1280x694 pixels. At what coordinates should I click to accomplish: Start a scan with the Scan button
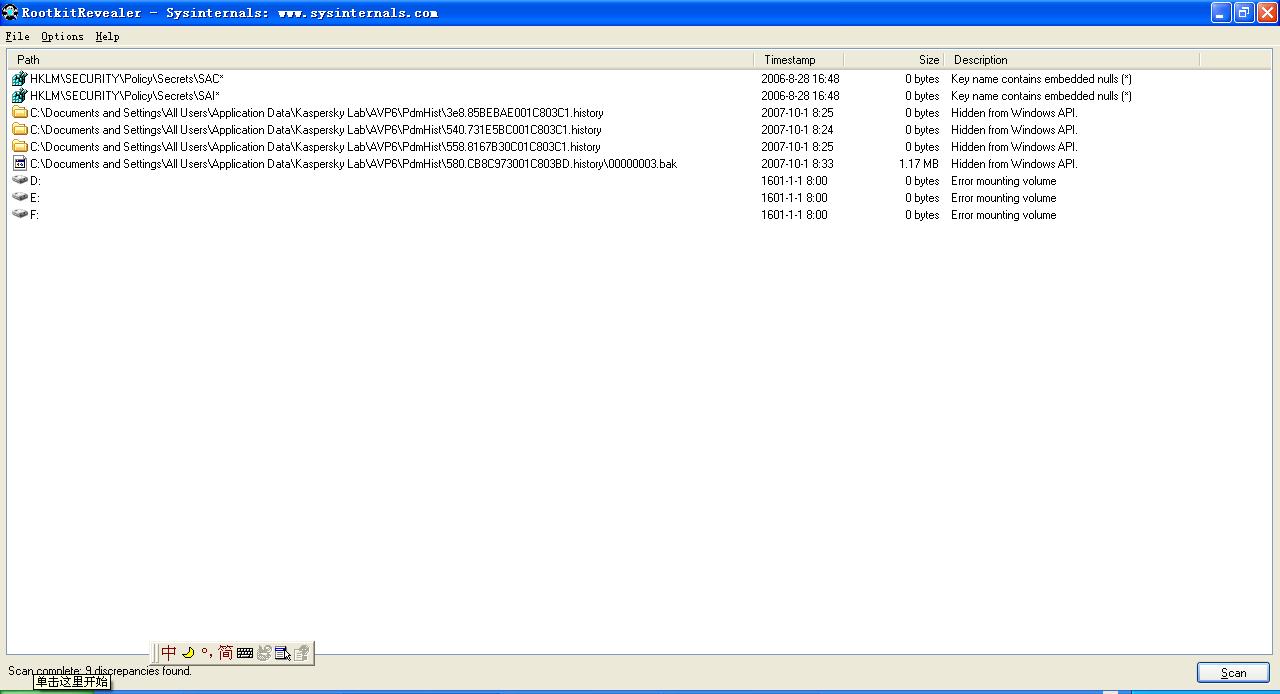(1233, 673)
